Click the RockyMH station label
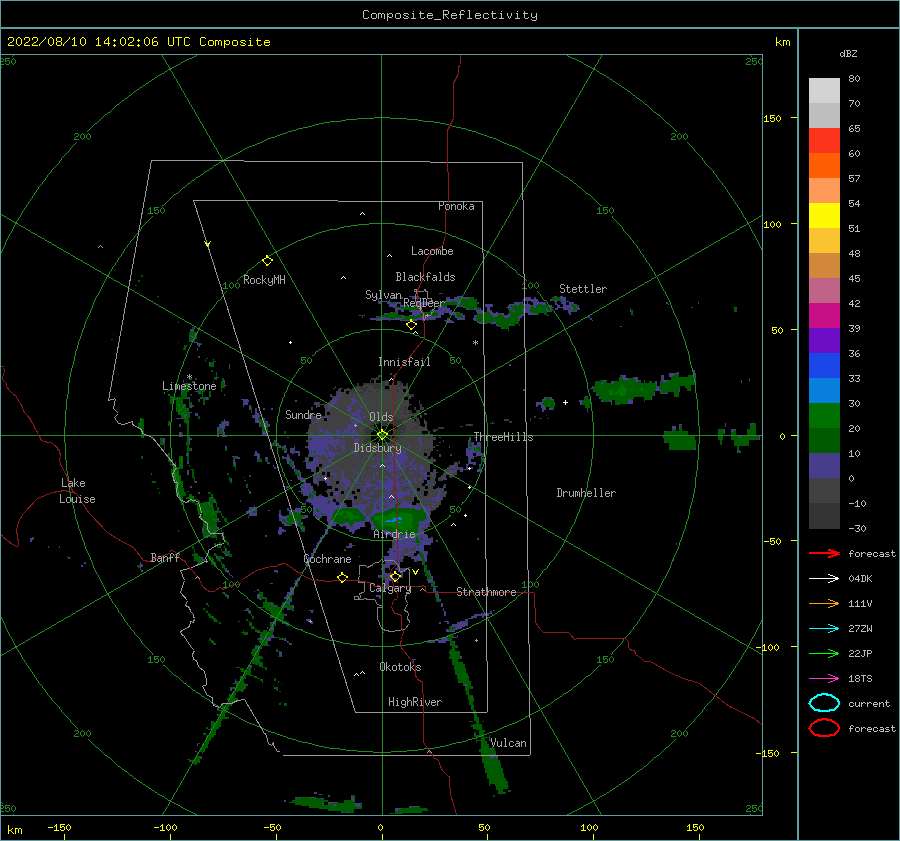The height and width of the screenshot is (841, 900). point(264,280)
